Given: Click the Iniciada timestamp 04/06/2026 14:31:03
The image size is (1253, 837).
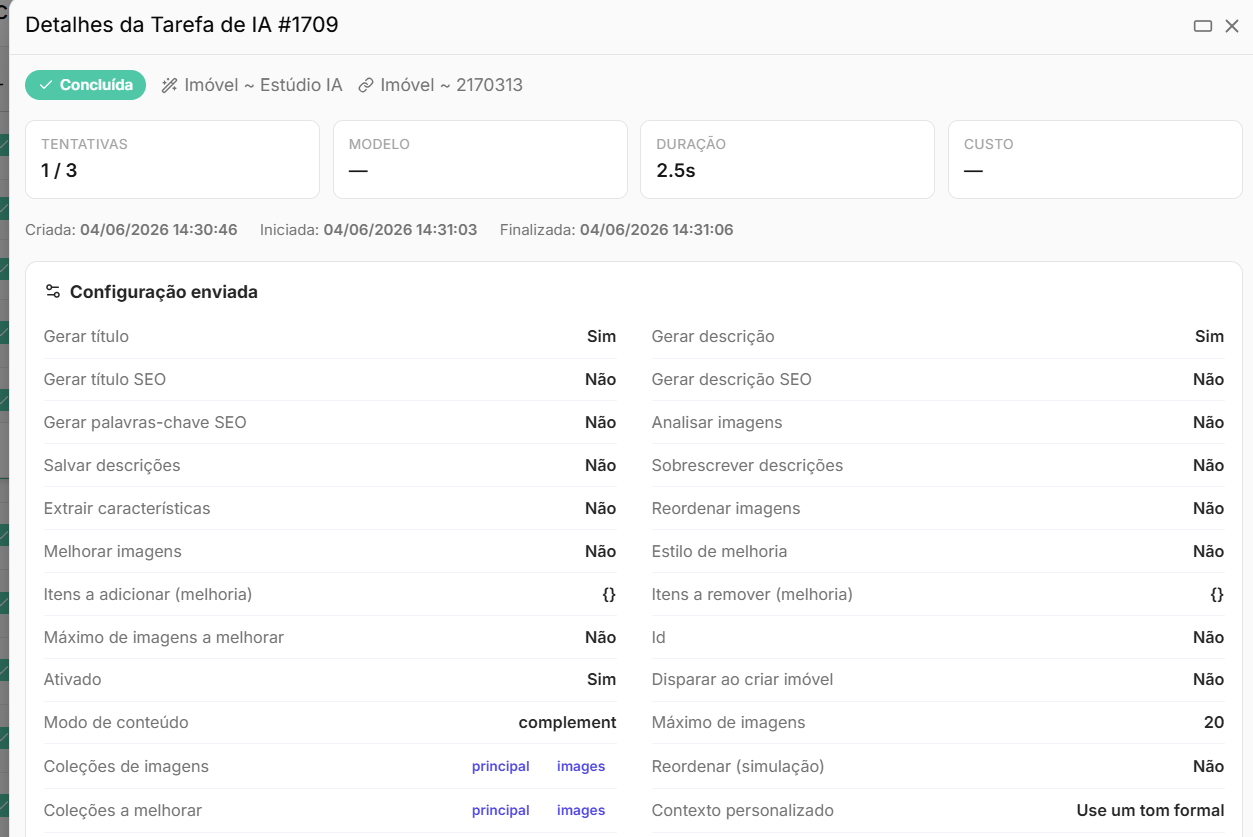Looking at the screenshot, I should (x=400, y=230).
